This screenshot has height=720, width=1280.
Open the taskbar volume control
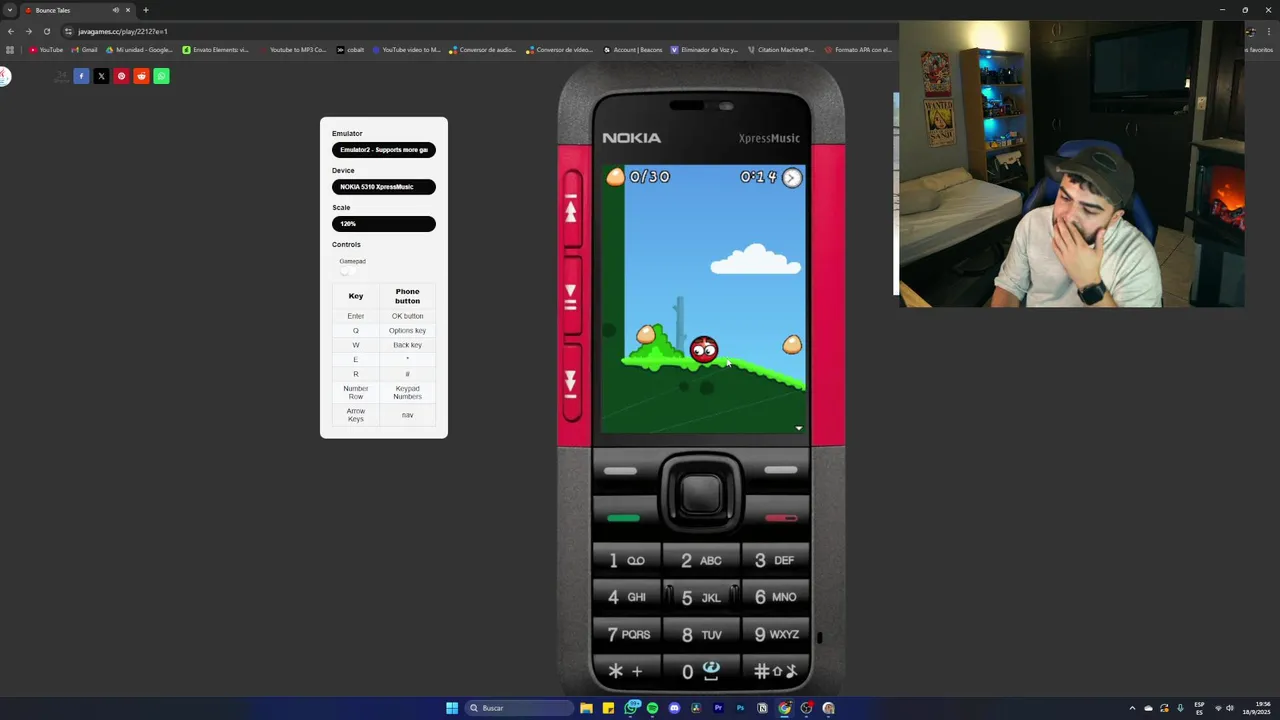tap(1229, 708)
